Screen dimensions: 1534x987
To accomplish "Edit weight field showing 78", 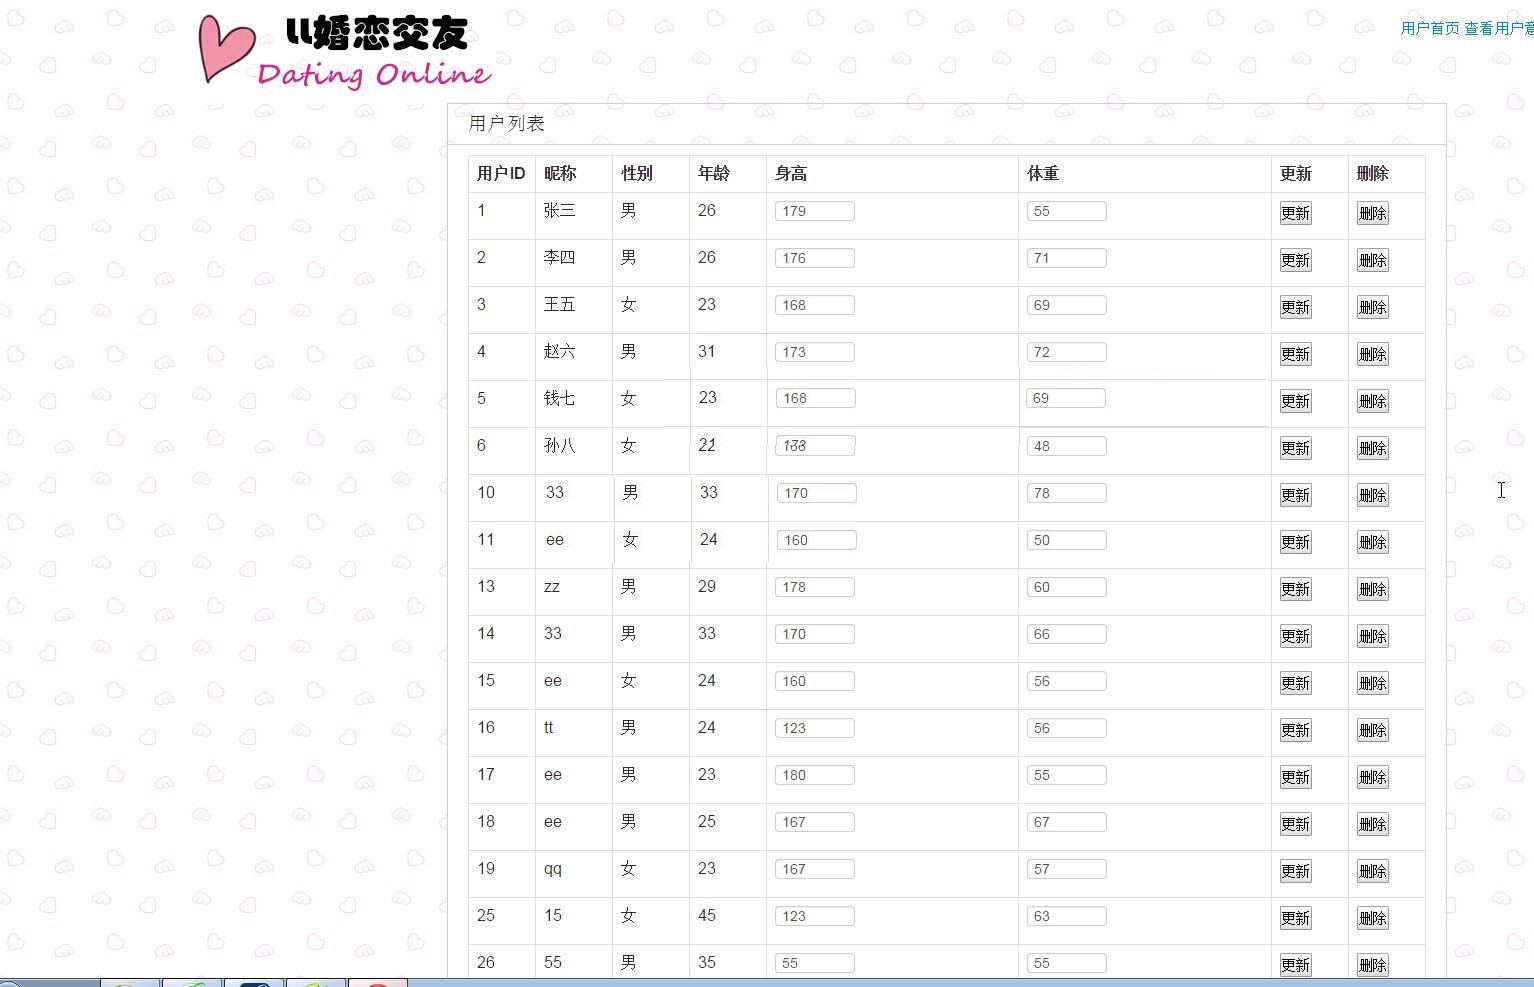I will coord(1067,493).
